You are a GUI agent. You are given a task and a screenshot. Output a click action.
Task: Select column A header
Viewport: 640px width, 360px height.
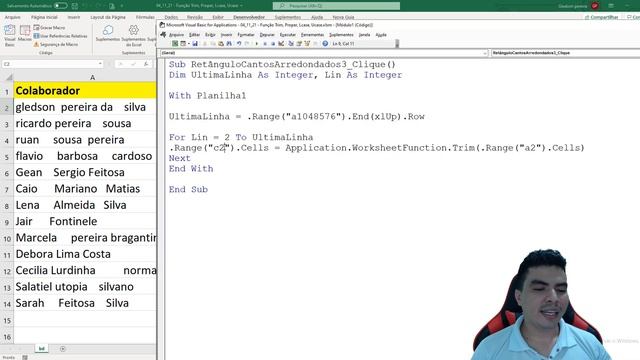85,77
